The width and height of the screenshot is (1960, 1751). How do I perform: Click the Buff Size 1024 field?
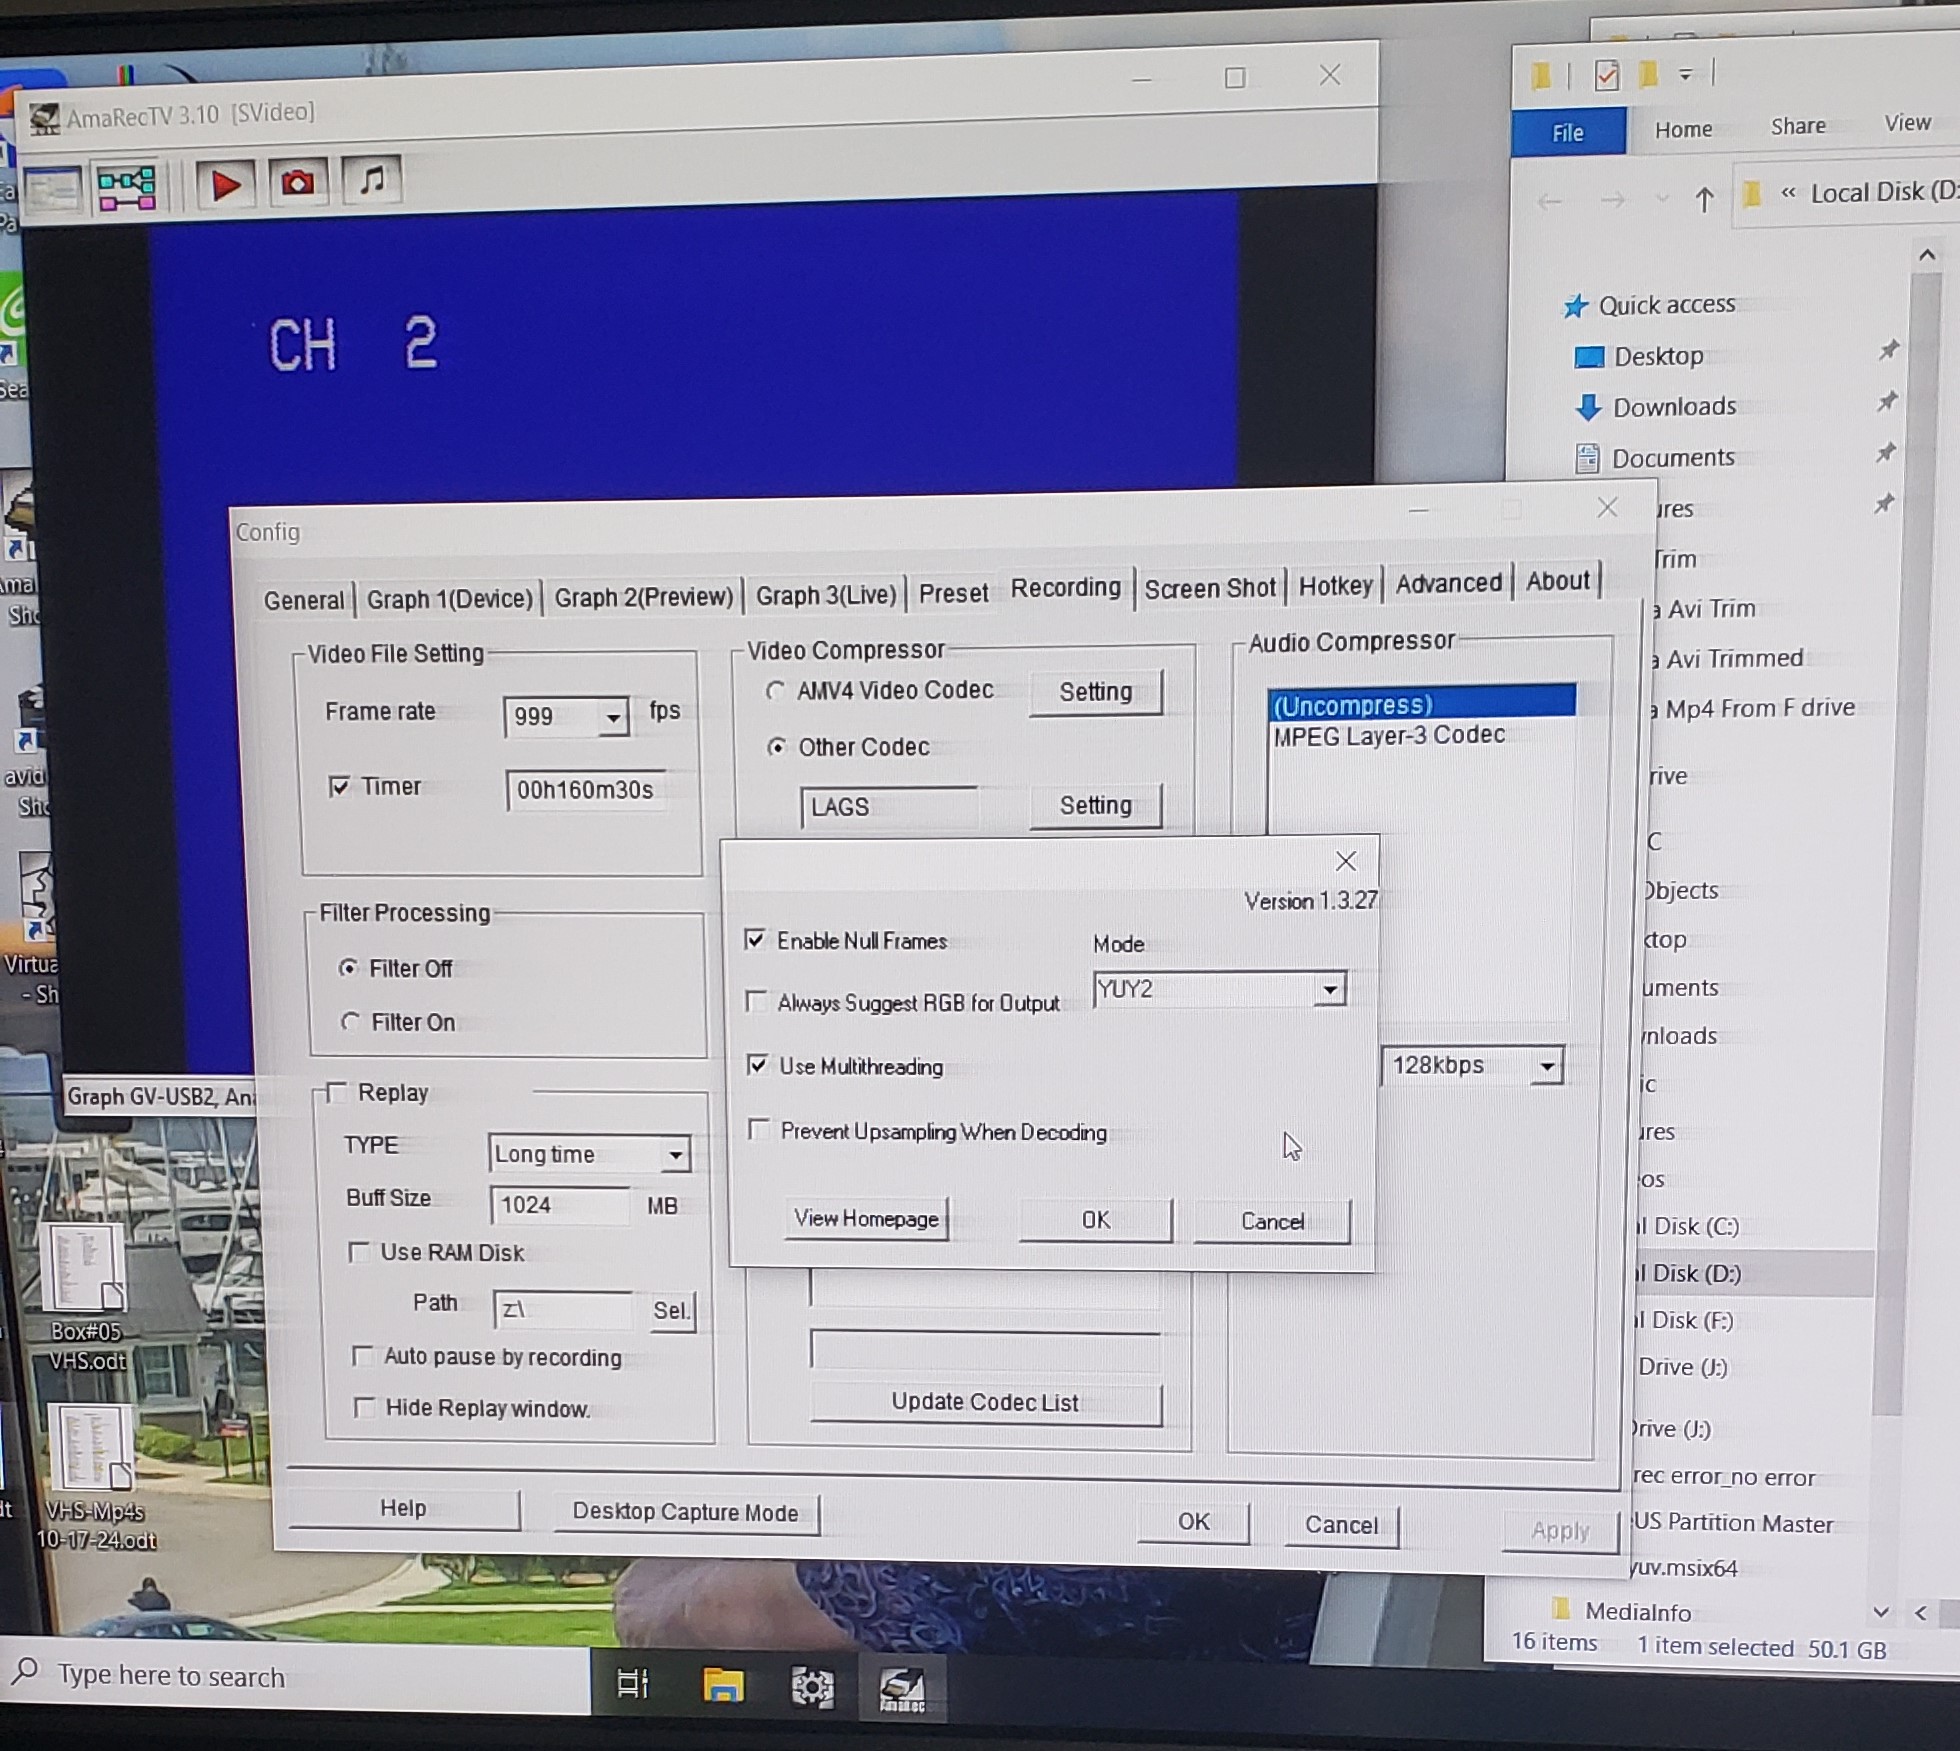[x=561, y=1205]
